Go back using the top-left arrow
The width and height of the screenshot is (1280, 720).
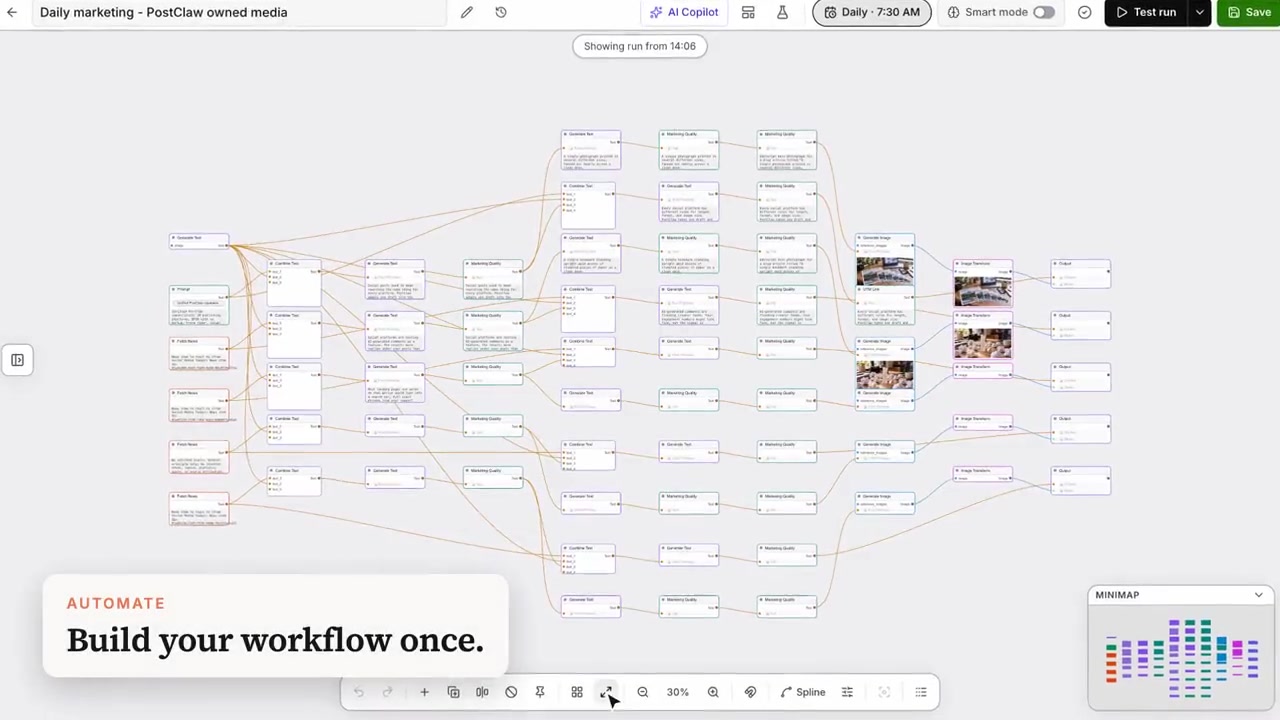(12, 12)
